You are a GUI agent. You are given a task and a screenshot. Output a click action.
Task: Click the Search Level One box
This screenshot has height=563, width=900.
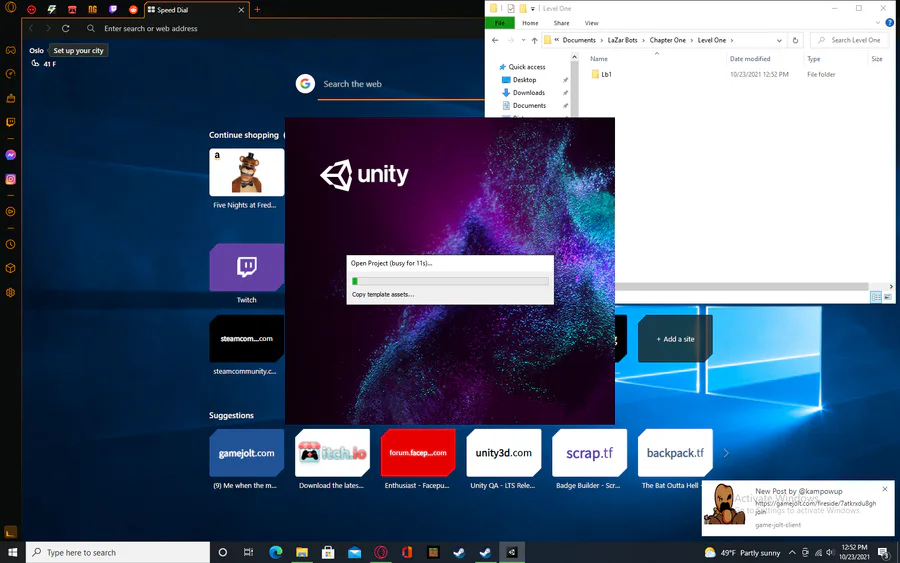[x=849, y=40]
